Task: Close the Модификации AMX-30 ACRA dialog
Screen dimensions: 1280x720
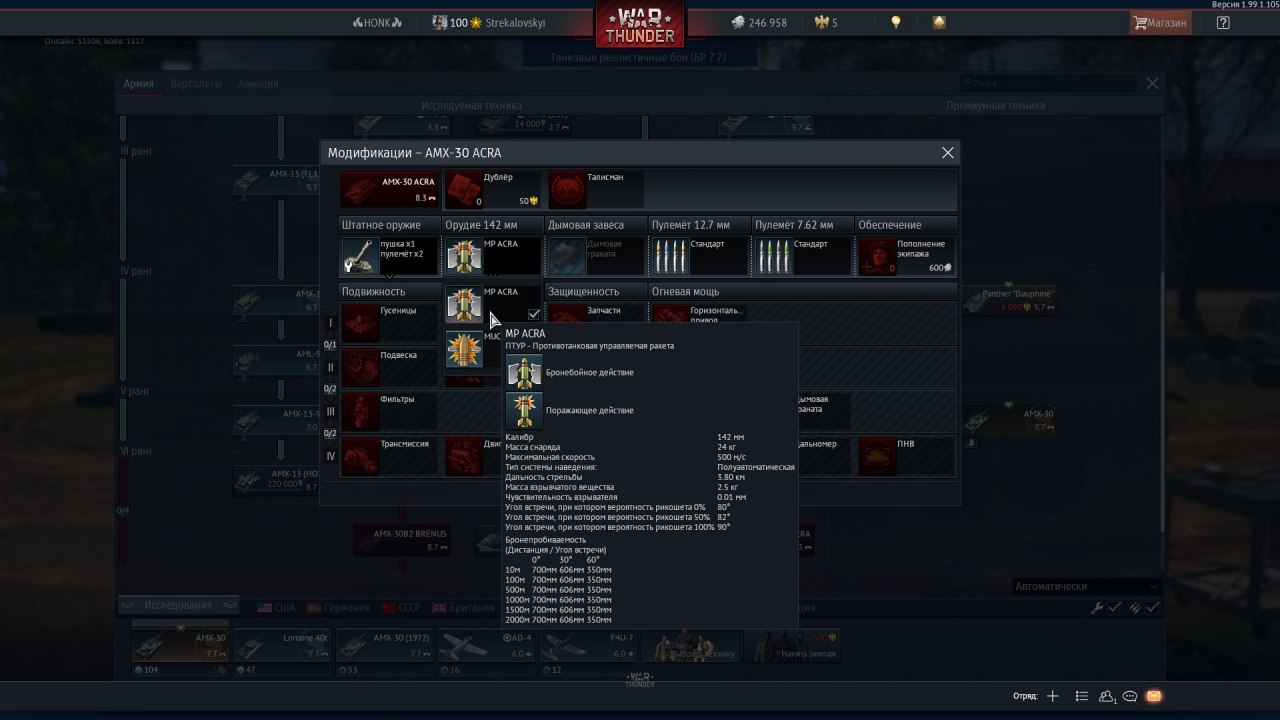Action: tap(948, 153)
